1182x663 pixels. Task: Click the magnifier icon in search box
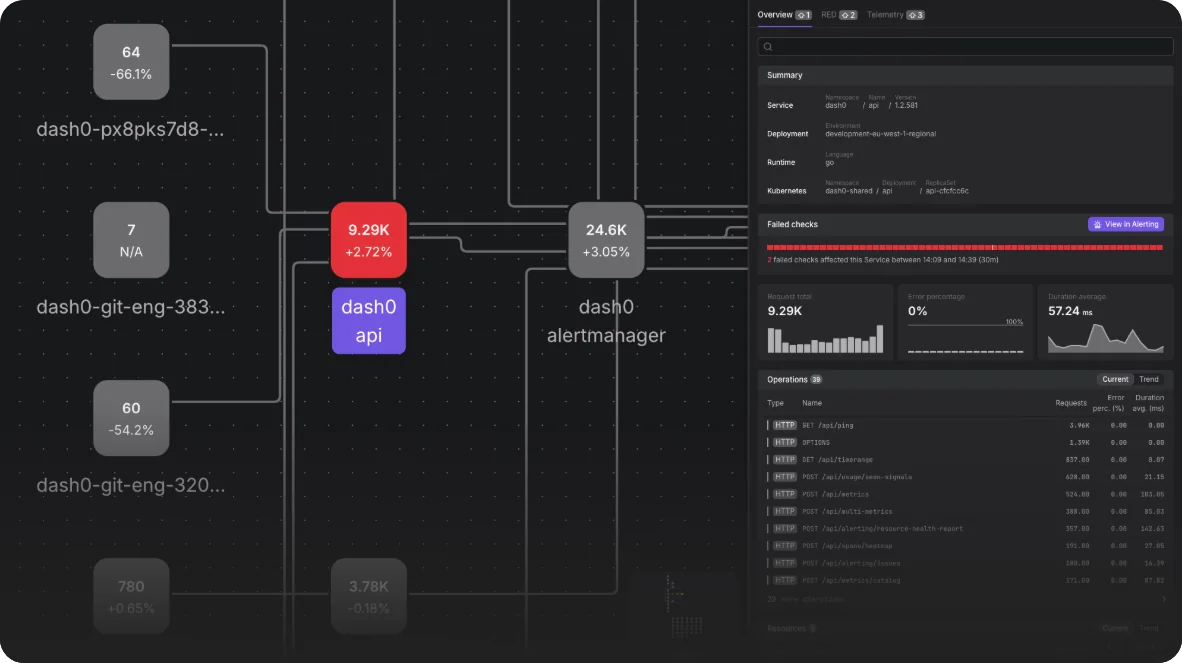pos(767,47)
